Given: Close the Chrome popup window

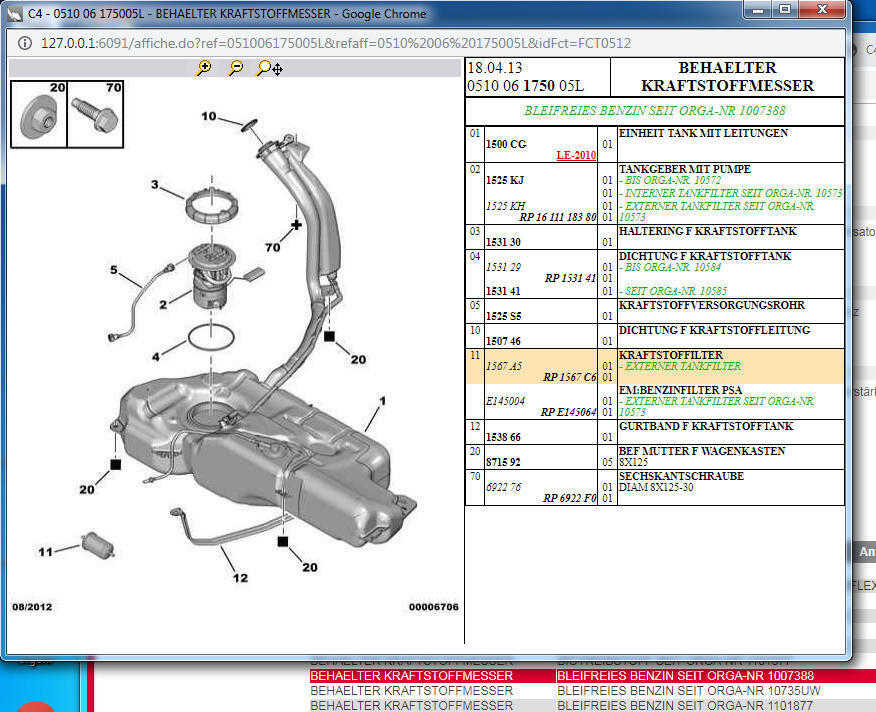Looking at the screenshot, I should (x=822, y=10).
